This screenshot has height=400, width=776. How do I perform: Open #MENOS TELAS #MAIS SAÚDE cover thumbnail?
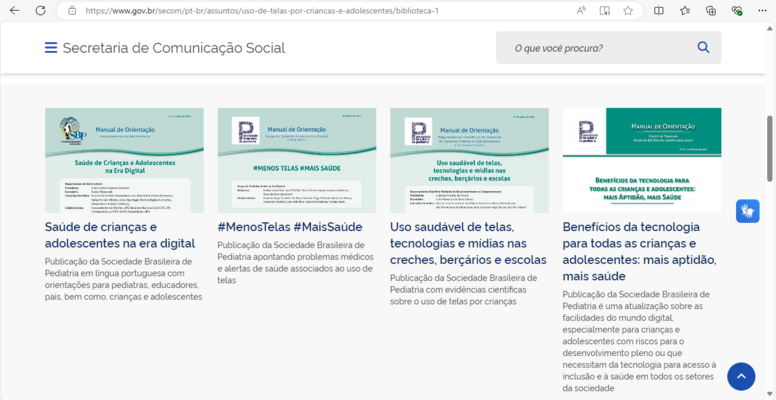click(x=297, y=160)
